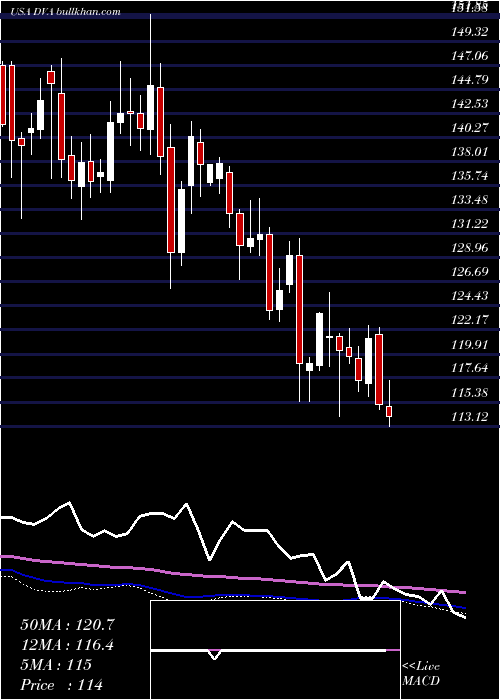Screen dimensions: 500x700
Task: Select the 149.32 price axis label
Action: tap(470, 31)
